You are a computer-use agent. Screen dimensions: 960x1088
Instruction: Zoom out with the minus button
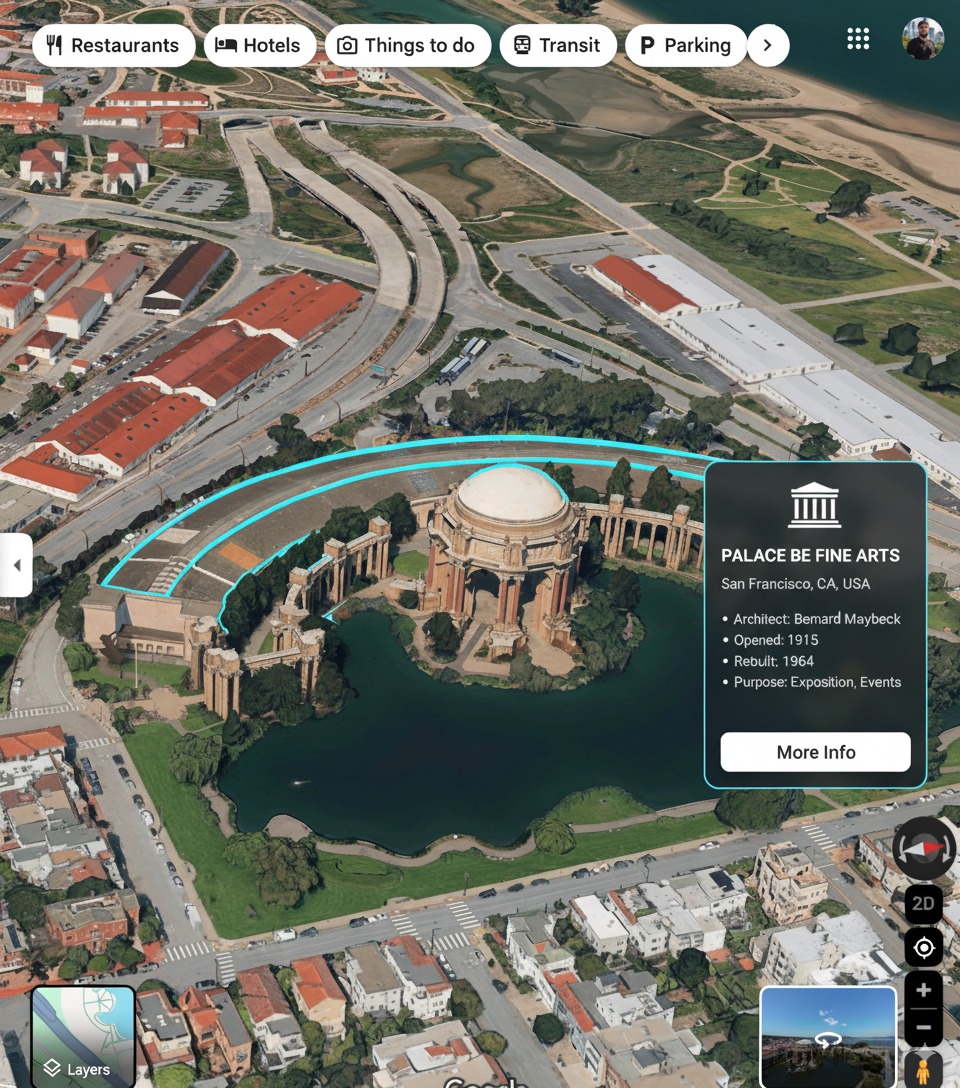click(x=924, y=1027)
